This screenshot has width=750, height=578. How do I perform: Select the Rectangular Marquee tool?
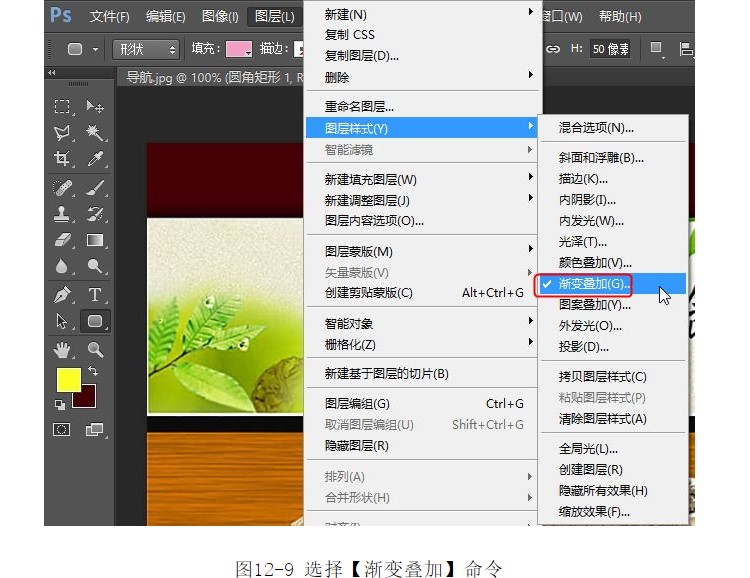[62, 107]
